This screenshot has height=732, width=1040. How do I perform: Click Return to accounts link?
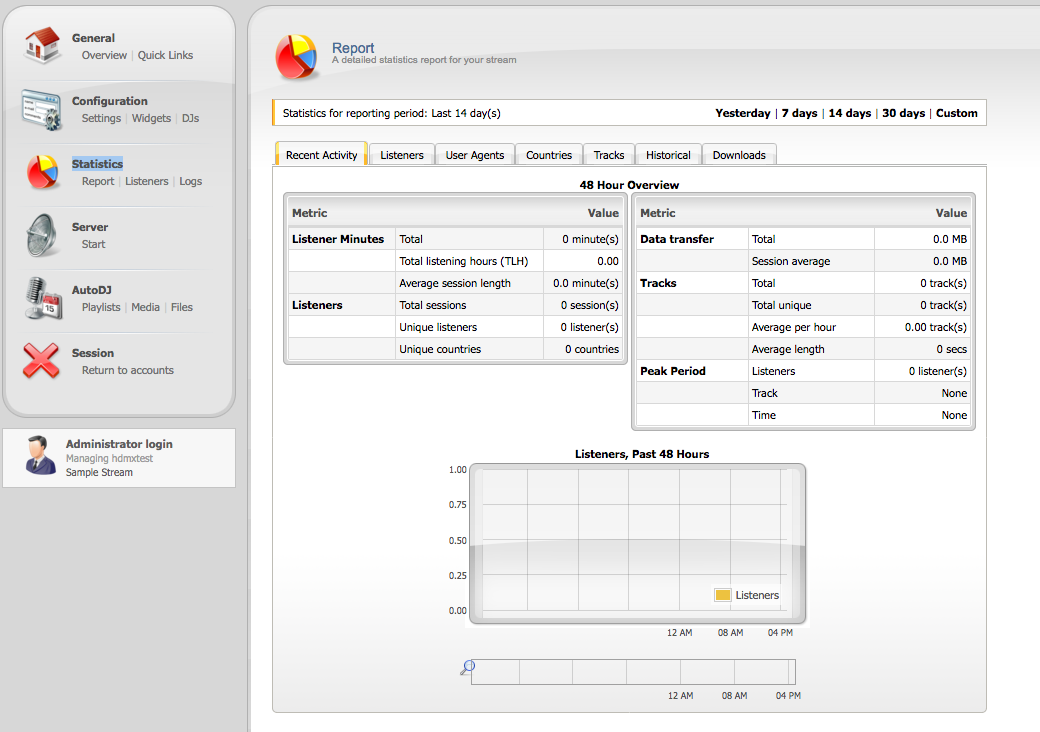pyautogui.click(x=128, y=370)
